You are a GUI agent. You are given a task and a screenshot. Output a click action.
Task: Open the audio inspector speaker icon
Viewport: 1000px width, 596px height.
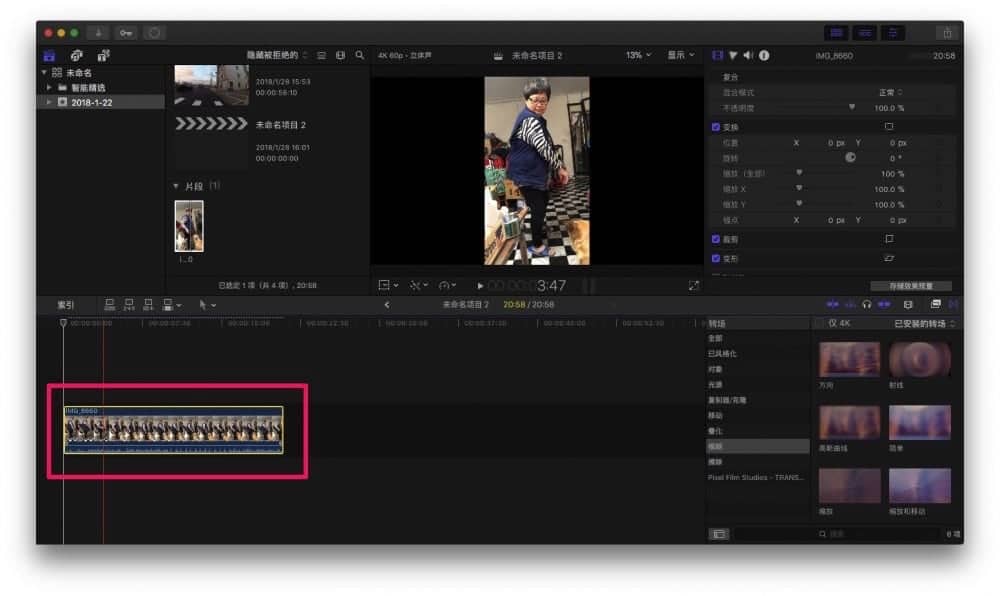[748, 55]
